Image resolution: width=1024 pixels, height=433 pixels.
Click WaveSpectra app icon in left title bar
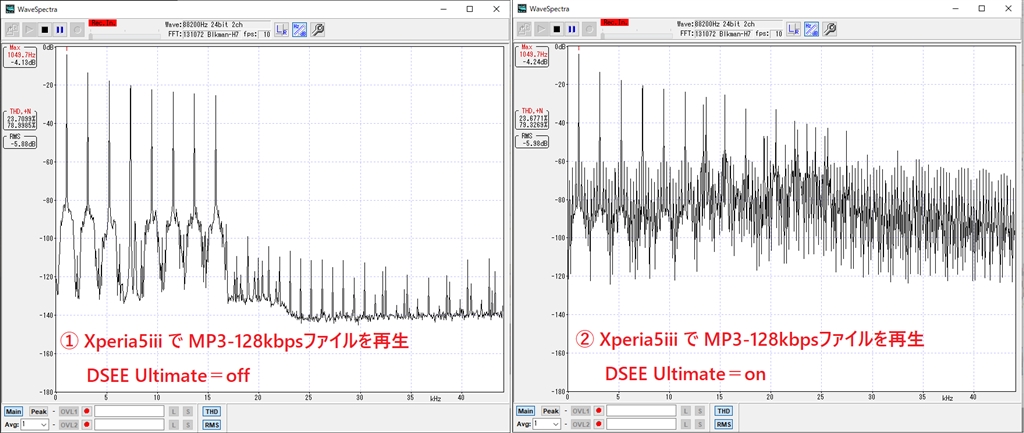pyautogui.click(x=10, y=8)
